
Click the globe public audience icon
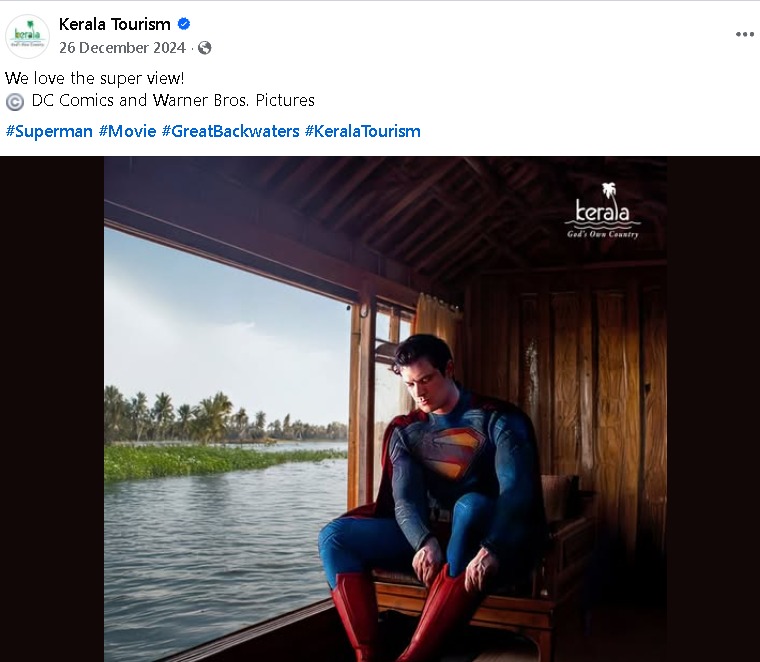204,48
